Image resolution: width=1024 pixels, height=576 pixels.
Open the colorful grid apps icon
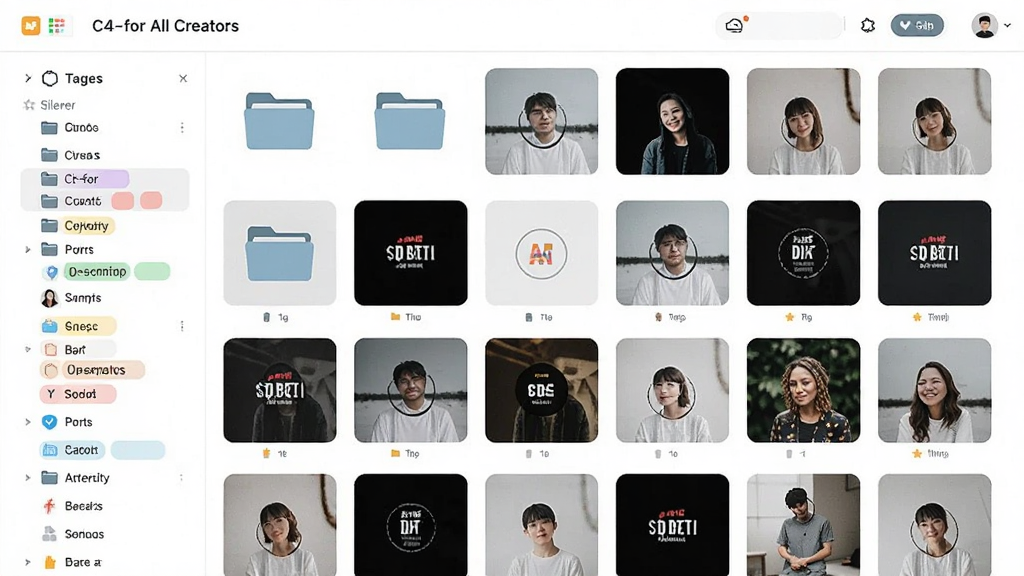pyautogui.click(x=57, y=25)
